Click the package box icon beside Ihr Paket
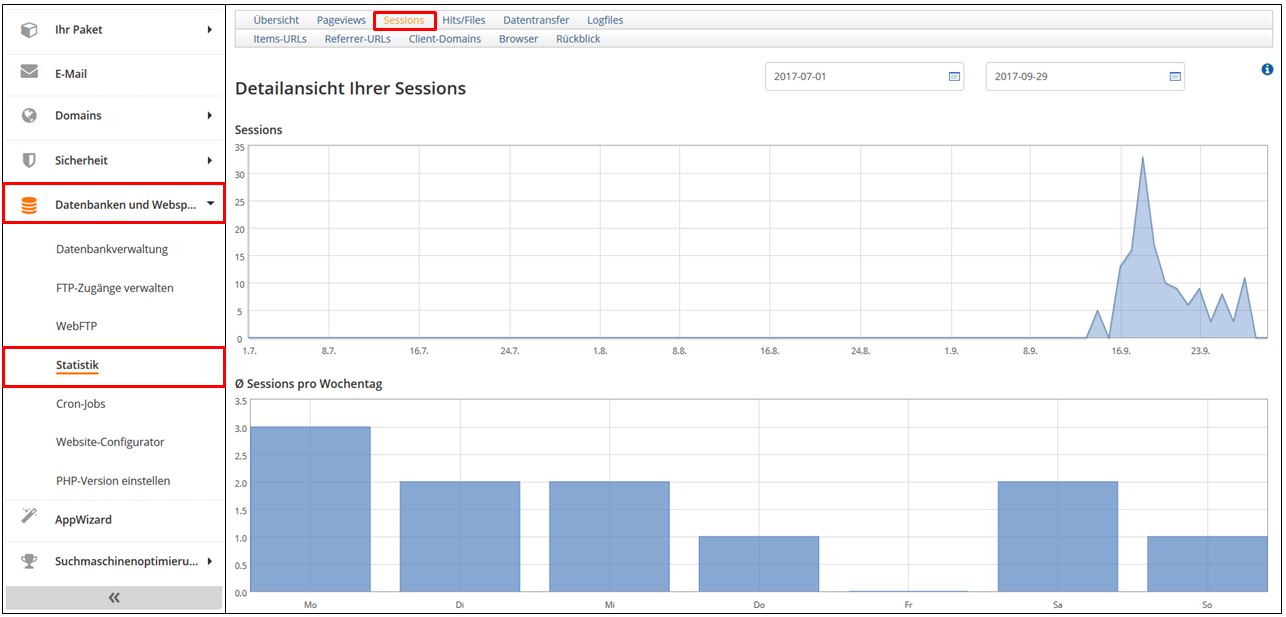The height and width of the screenshot is (617, 1286). pyautogui.click(x=29, y=30)
